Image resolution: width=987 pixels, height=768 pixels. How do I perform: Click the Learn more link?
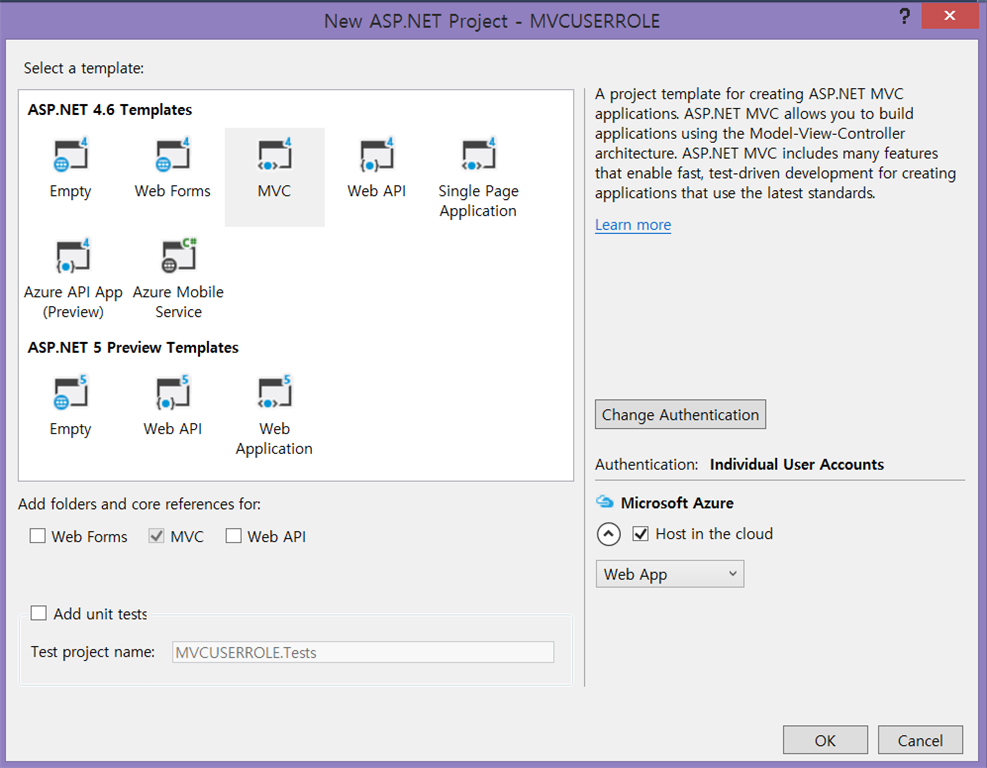click(x=632, y=225)
